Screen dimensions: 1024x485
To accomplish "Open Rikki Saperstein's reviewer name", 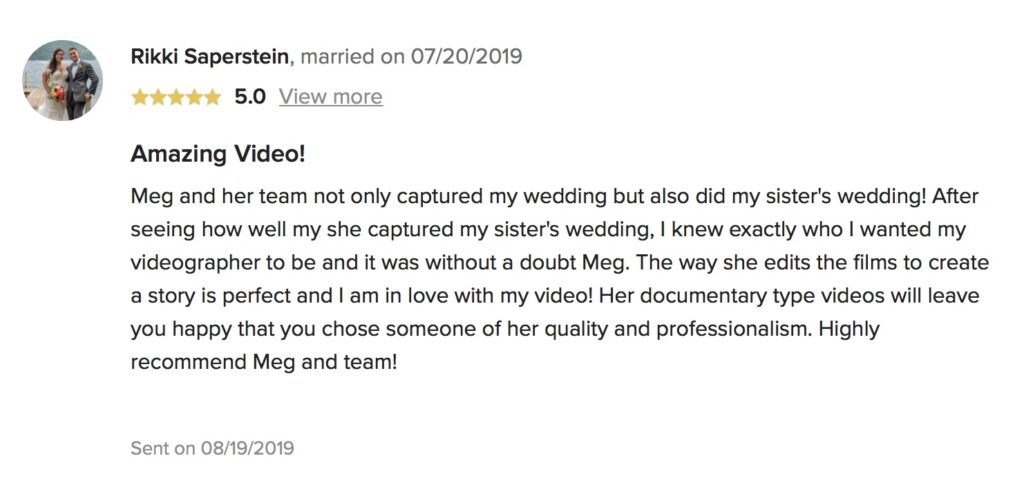I will point(209,56).
